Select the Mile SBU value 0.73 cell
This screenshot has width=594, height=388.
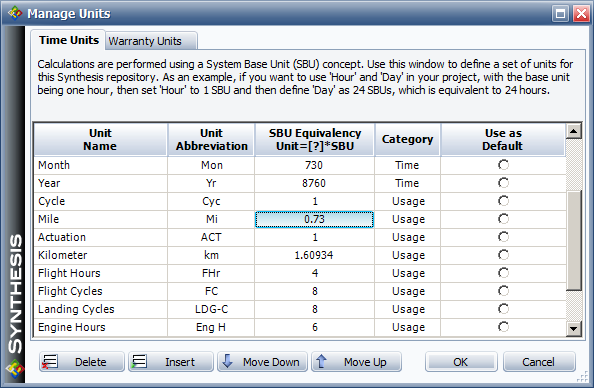pos(314,219)
